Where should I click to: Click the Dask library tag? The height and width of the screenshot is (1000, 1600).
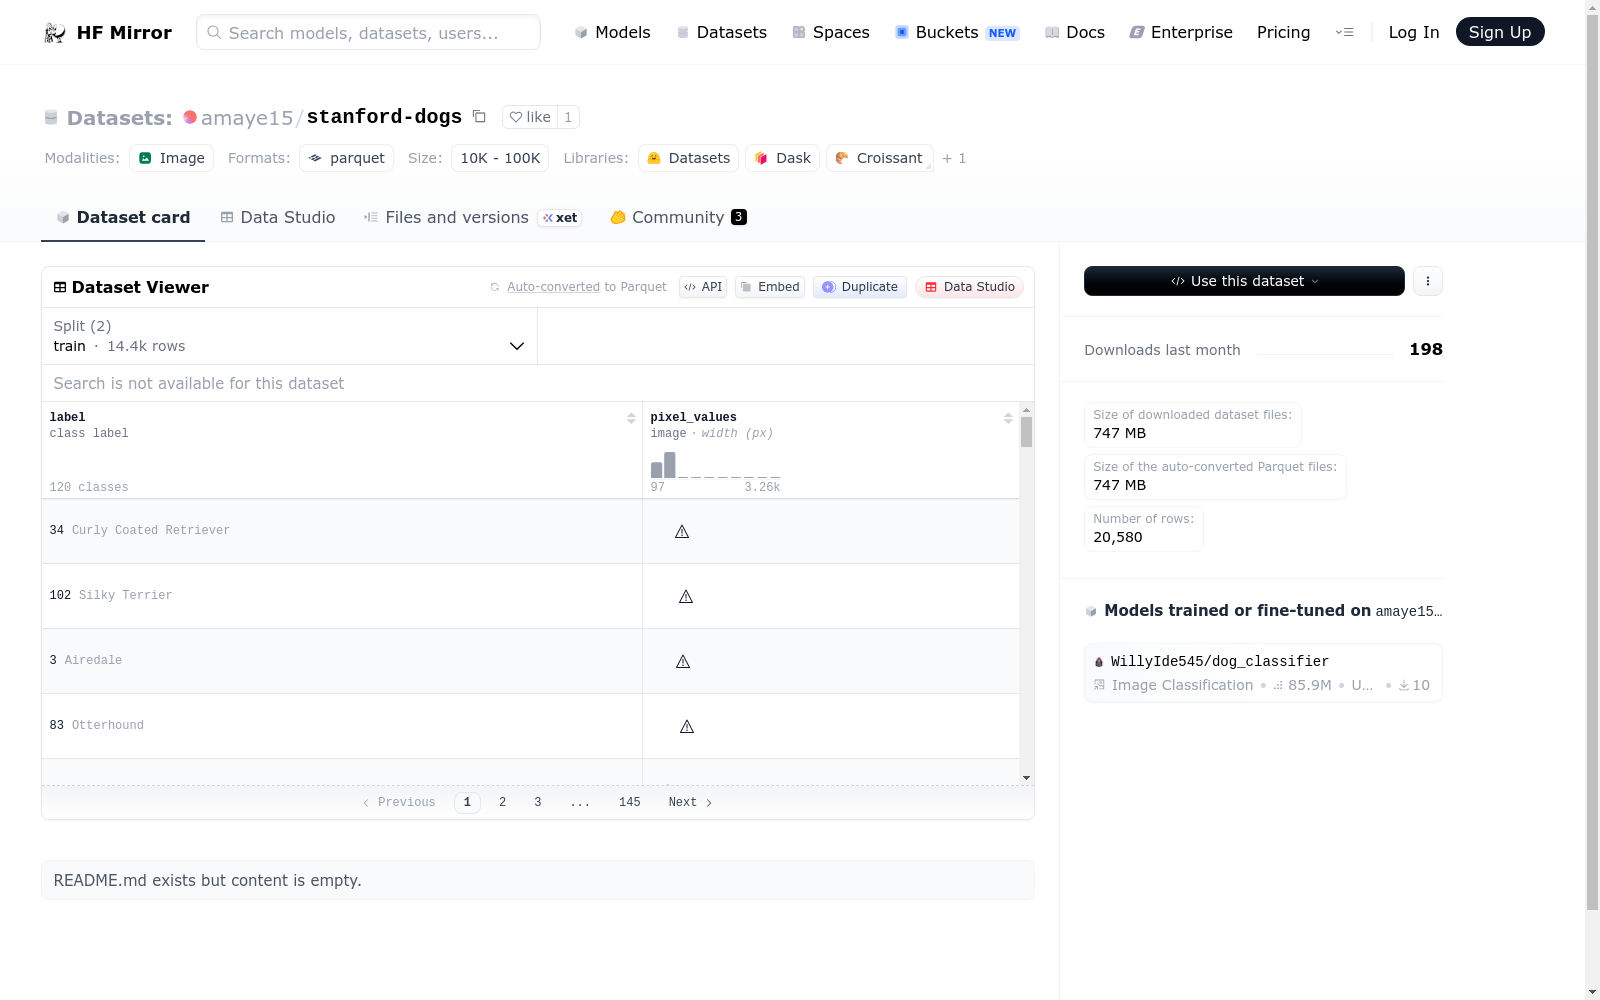click(782, 158)
